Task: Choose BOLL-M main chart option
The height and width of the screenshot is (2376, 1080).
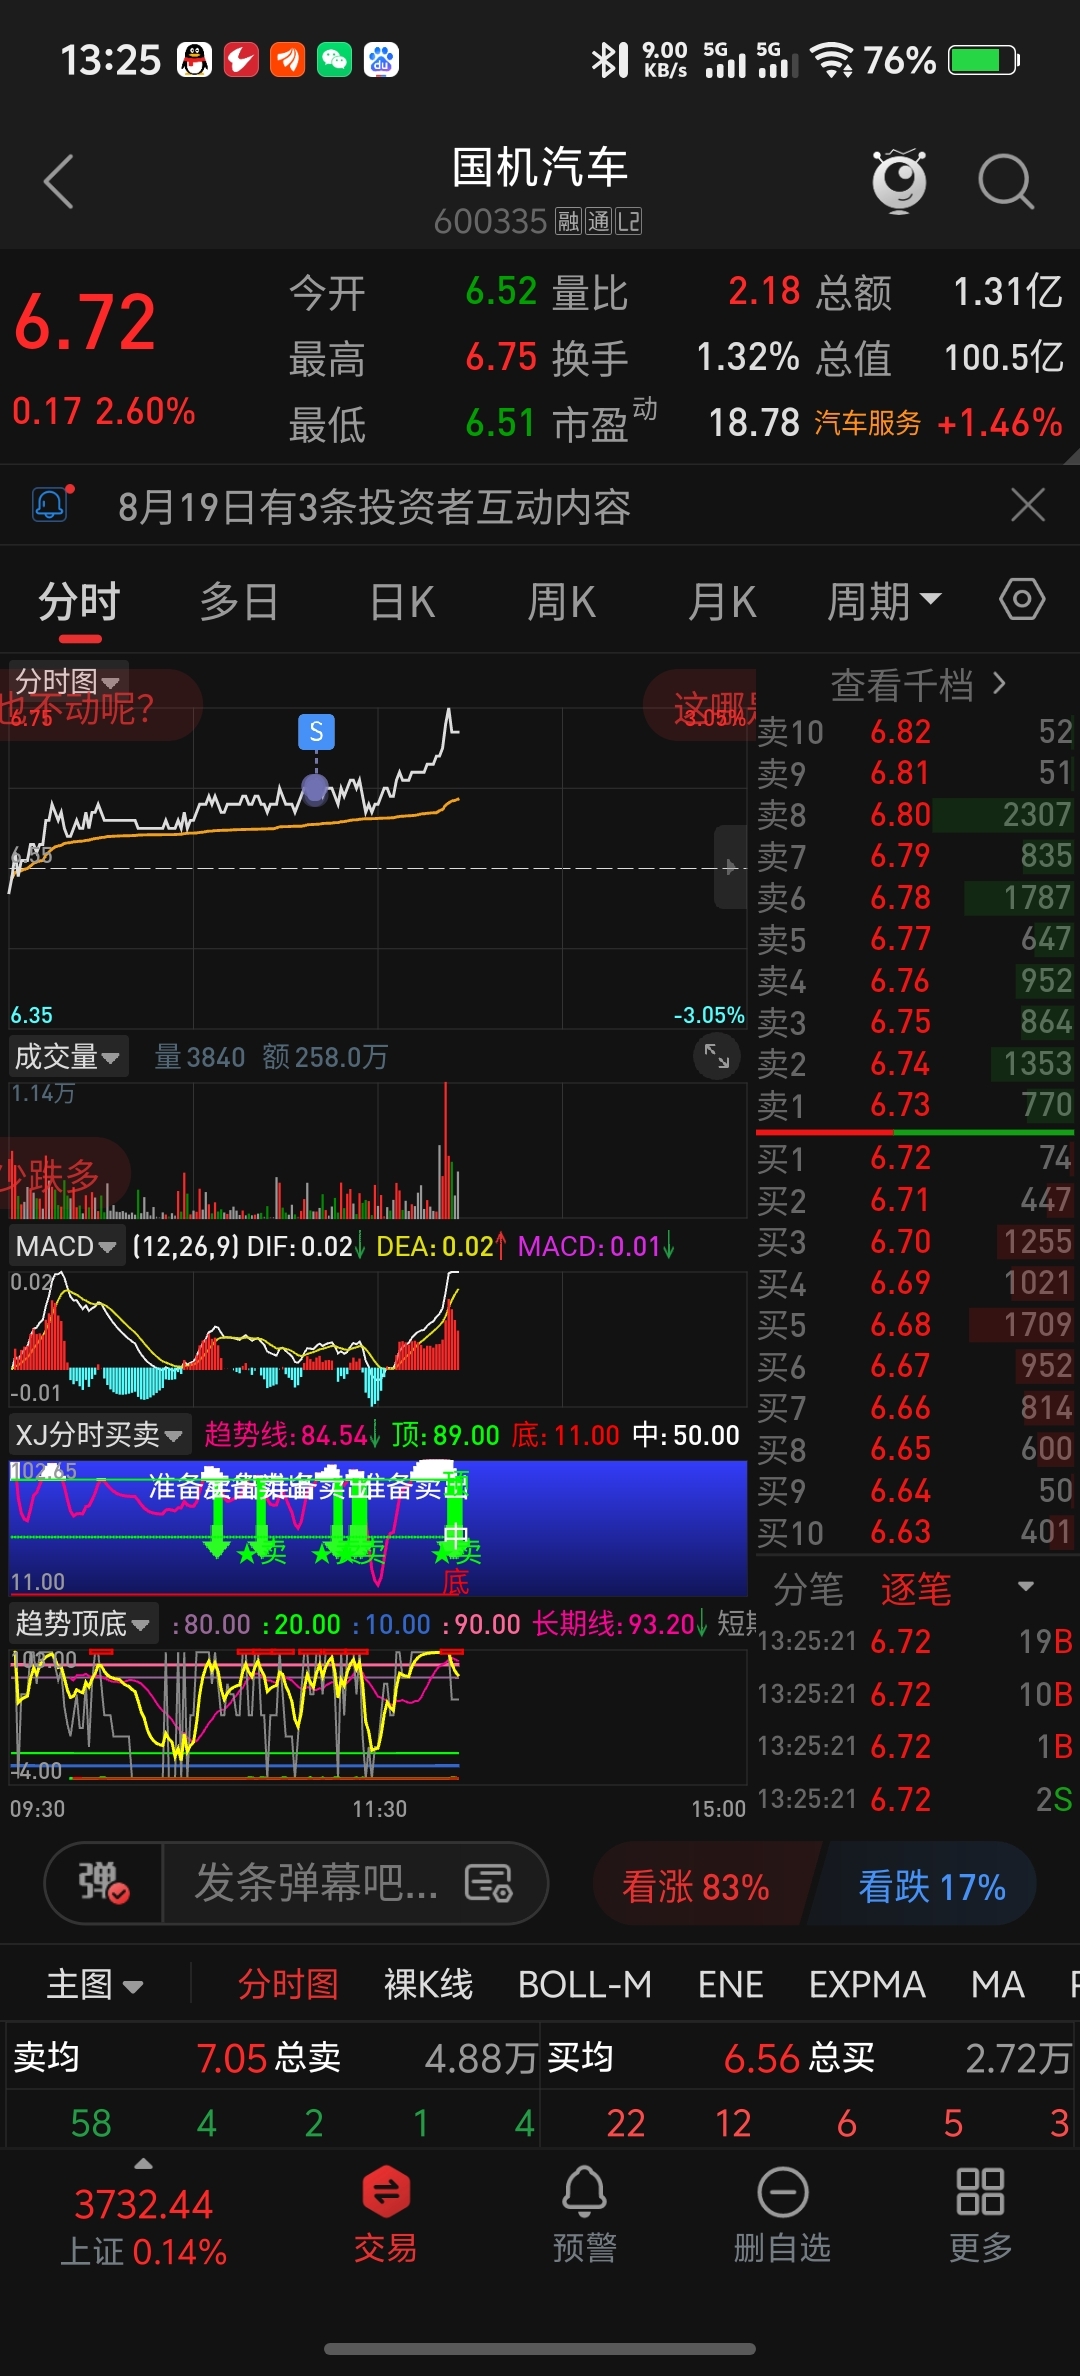Action: click(x=585, y=1984)
